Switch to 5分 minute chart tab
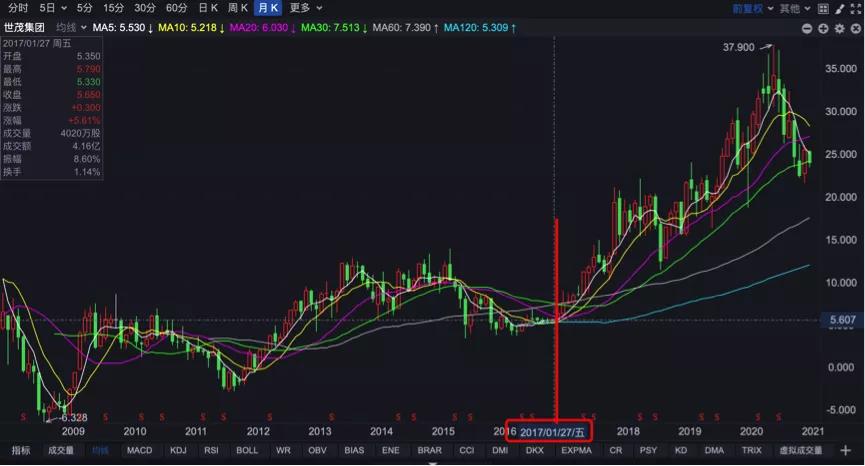Image resolution: width=865 pixels, height=466 pixels. click(84, 8)
